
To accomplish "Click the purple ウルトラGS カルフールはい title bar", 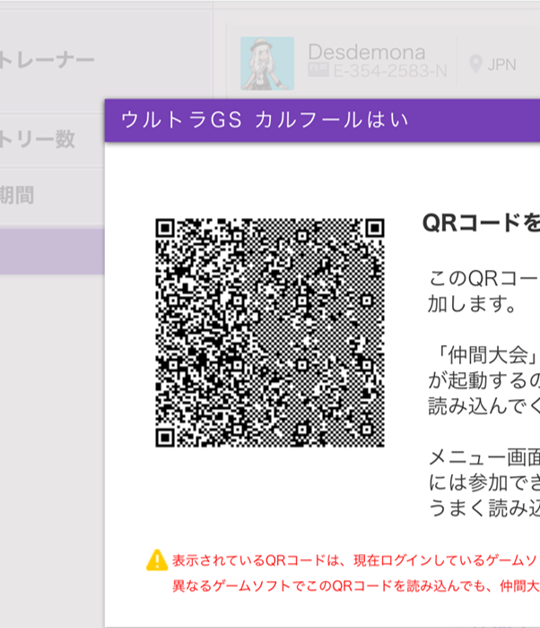I will [x=322, y=120].
